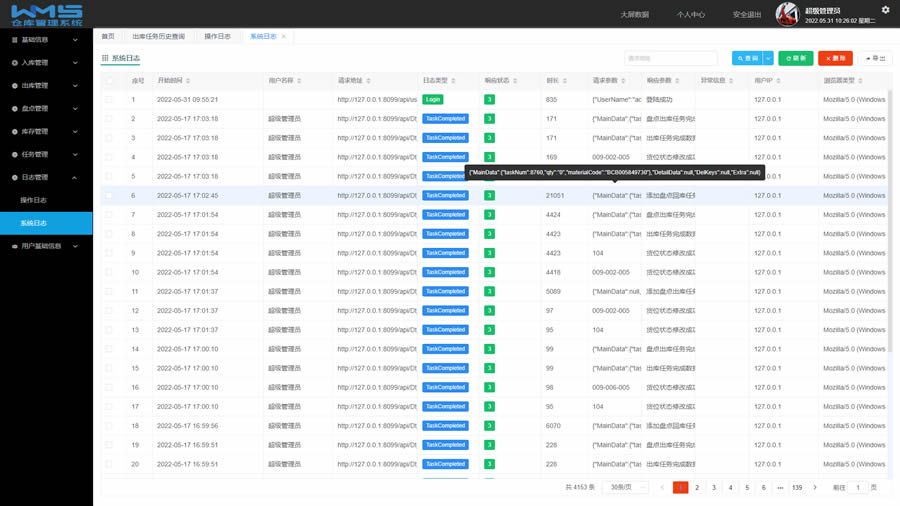
Task: Sort by 开始时间 column
Action: pyautogui.click(x=188, y=80)
